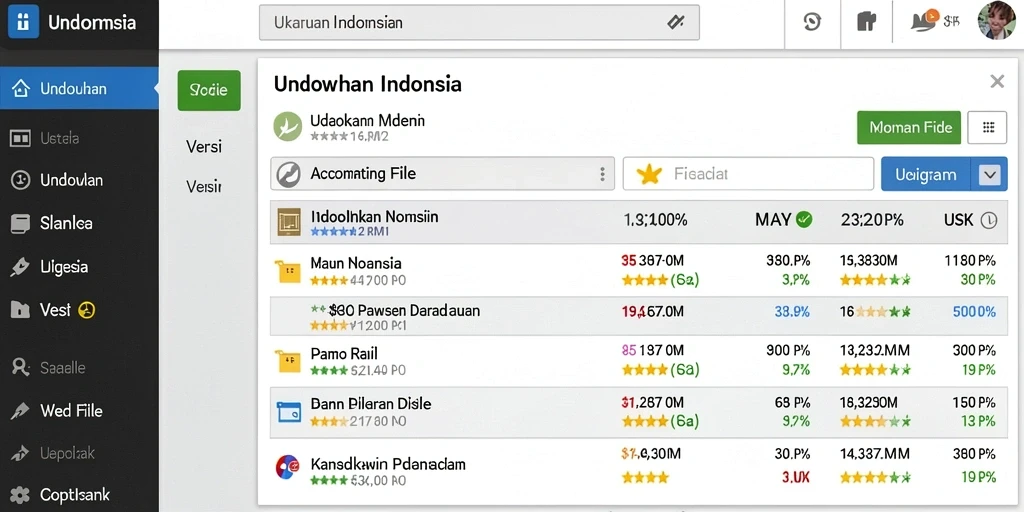Open Uepolzak sidebar item
1024x512 pixels.
(x=79, y=453)
